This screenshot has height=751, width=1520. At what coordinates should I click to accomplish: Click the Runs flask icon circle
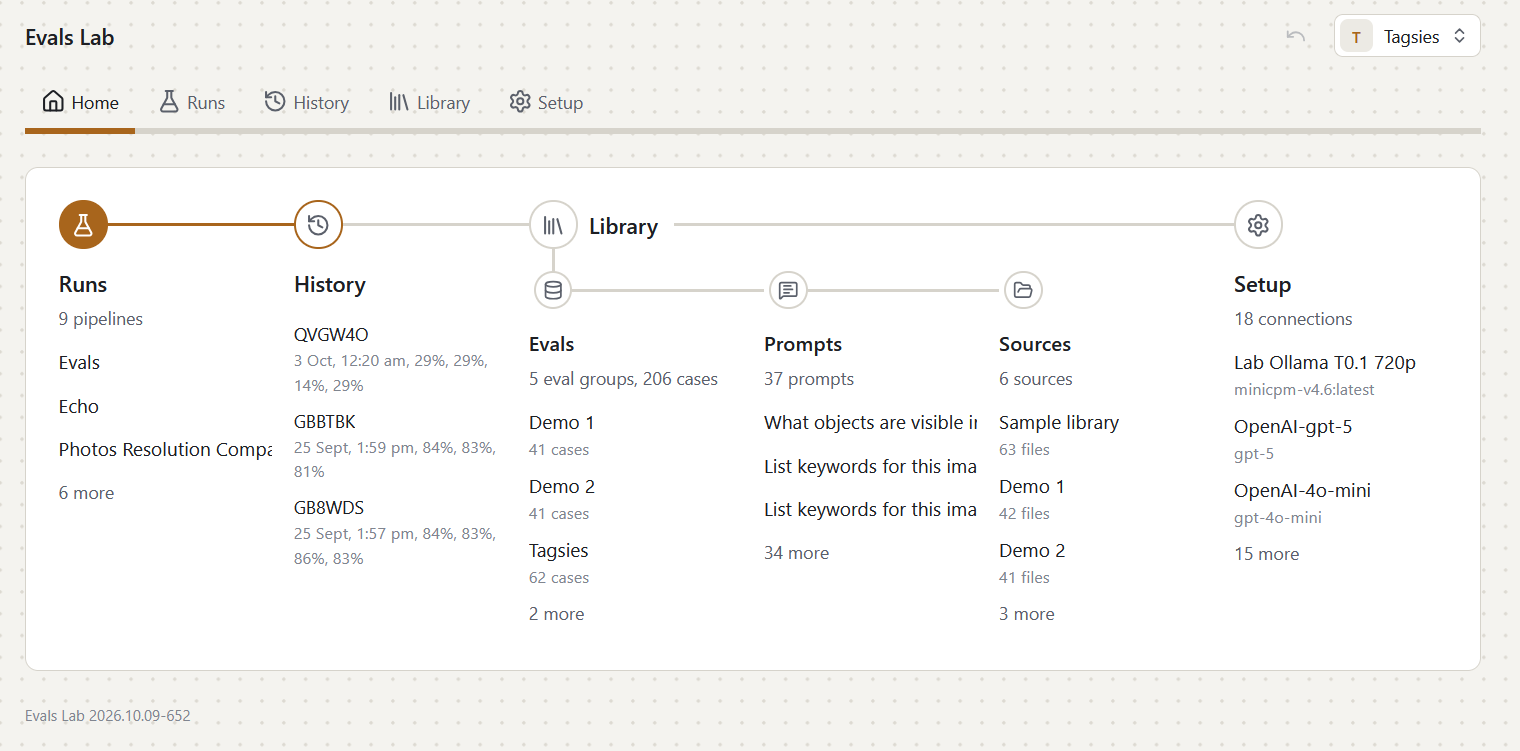[x=83, y=225]
